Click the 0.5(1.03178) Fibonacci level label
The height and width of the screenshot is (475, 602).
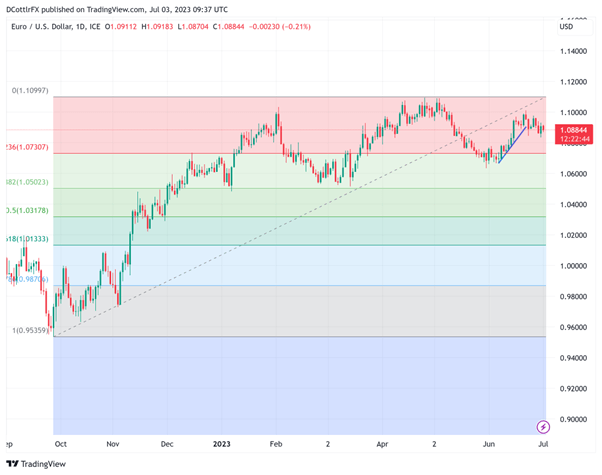tap(27, 211)
